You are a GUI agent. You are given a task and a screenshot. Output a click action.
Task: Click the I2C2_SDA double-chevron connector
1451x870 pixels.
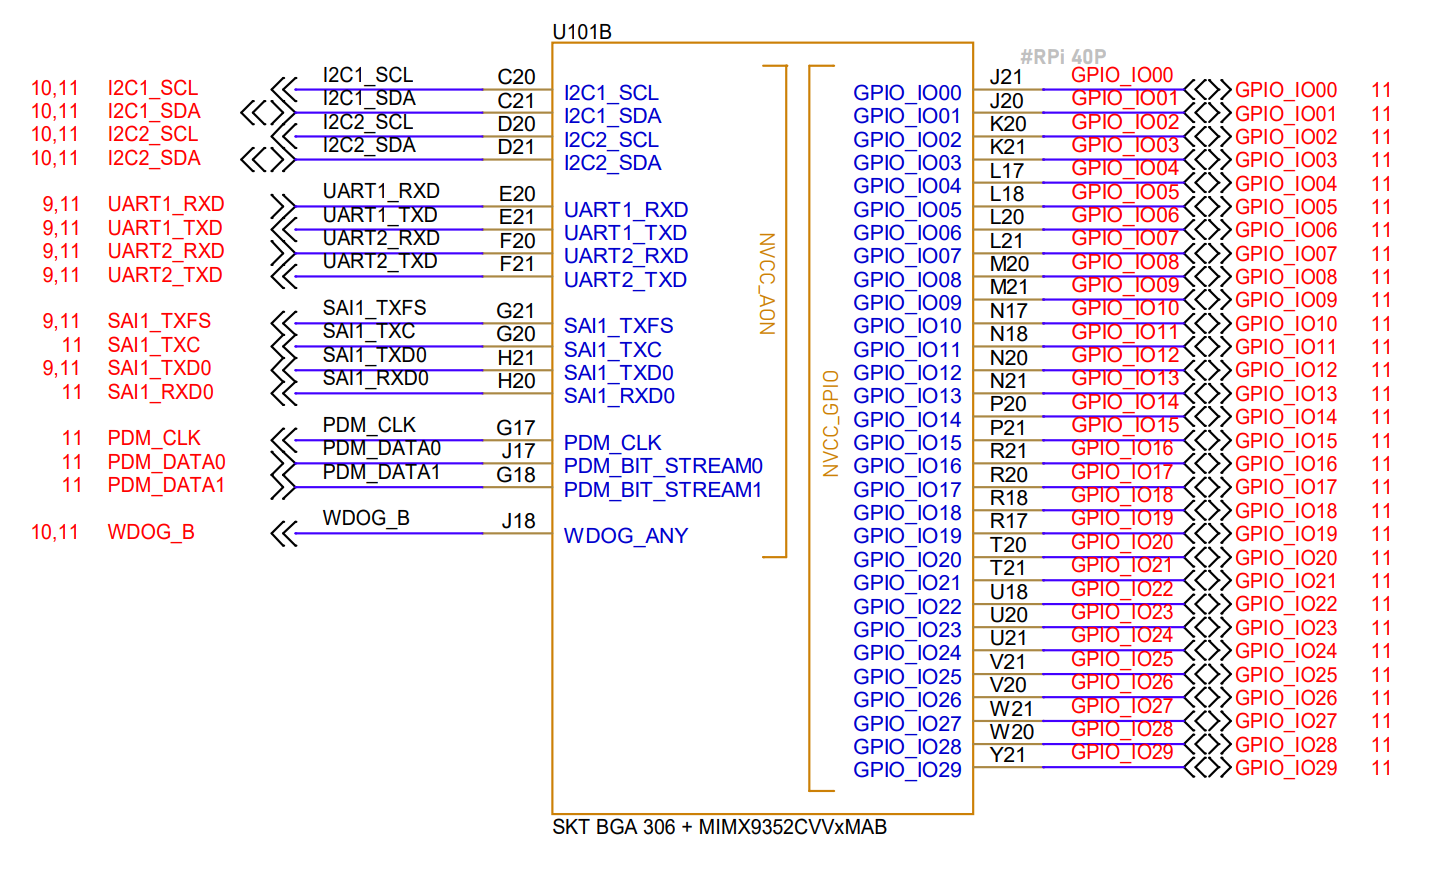tap(264, 160)
